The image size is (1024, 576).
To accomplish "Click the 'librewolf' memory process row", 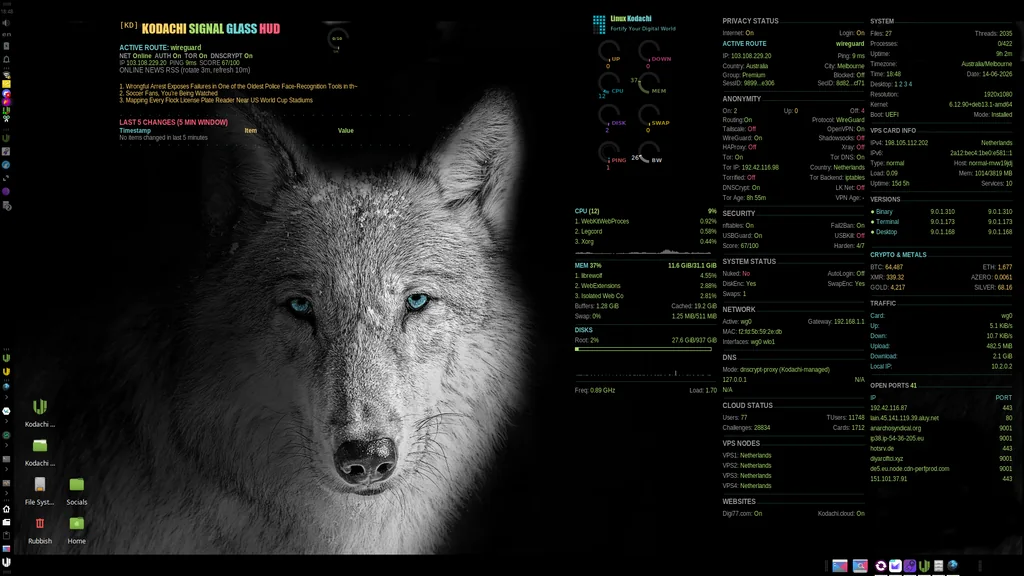I will (x=645, y=276).
